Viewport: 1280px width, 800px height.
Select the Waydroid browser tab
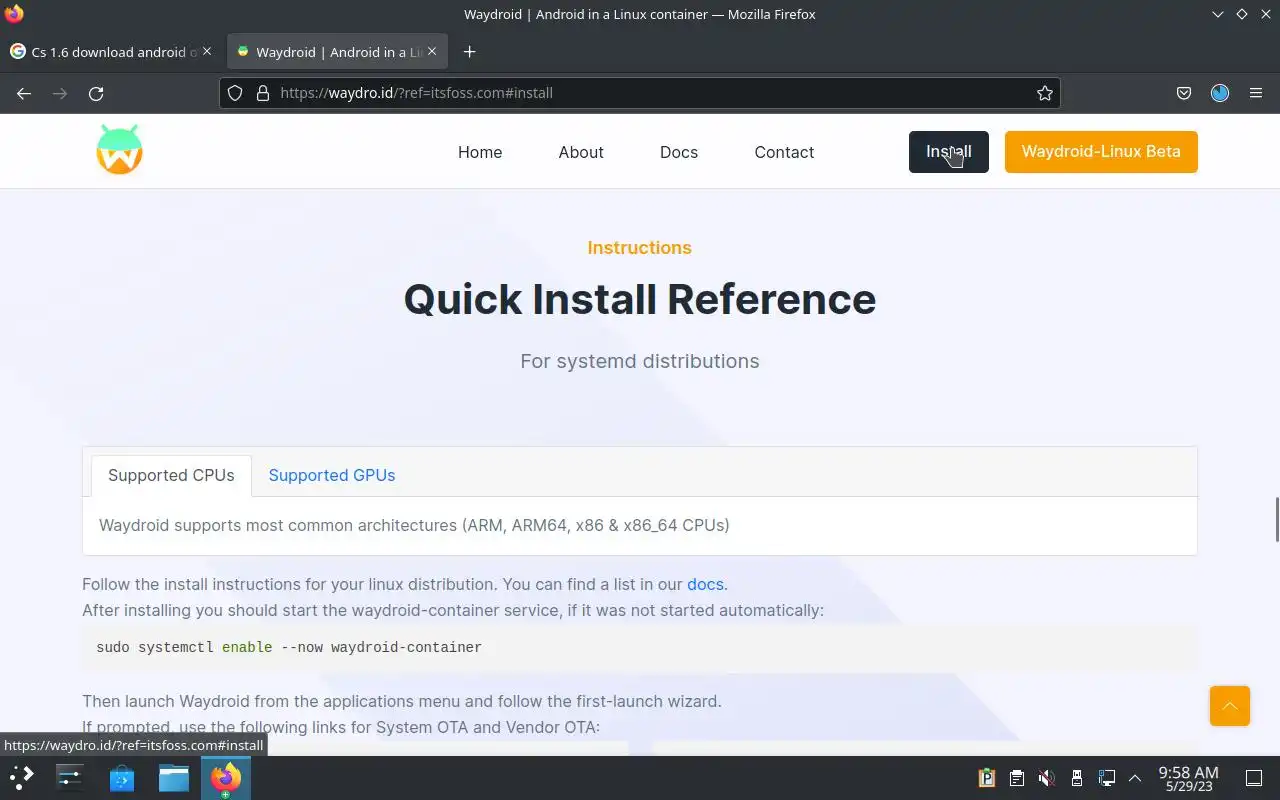pos(337,52)
